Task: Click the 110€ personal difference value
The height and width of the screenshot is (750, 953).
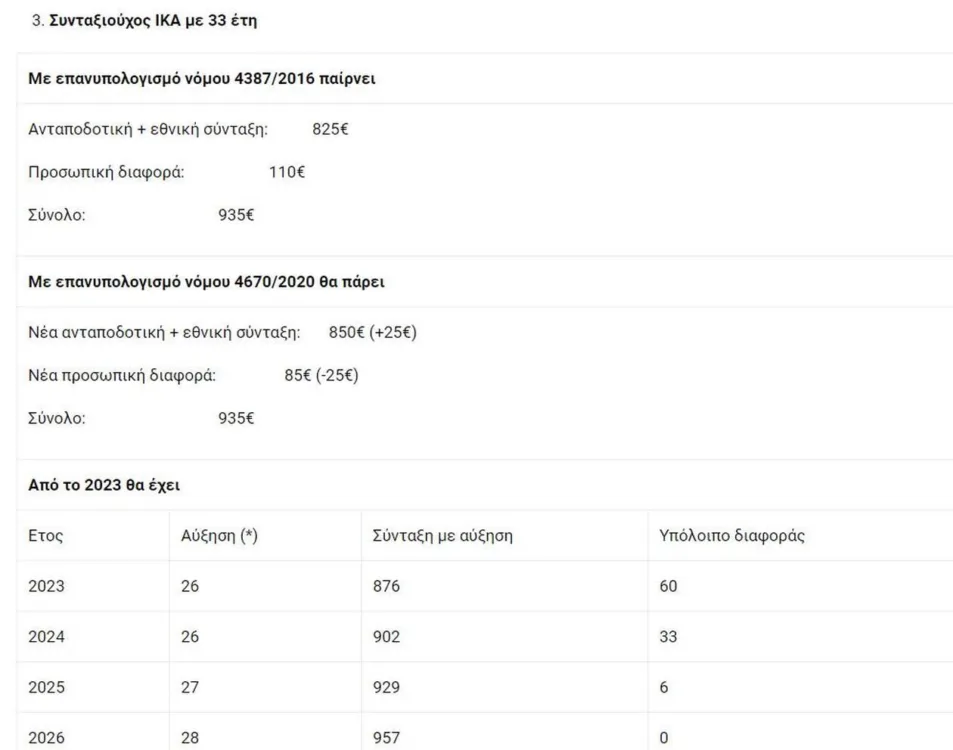Action: [x=287, y=172]
